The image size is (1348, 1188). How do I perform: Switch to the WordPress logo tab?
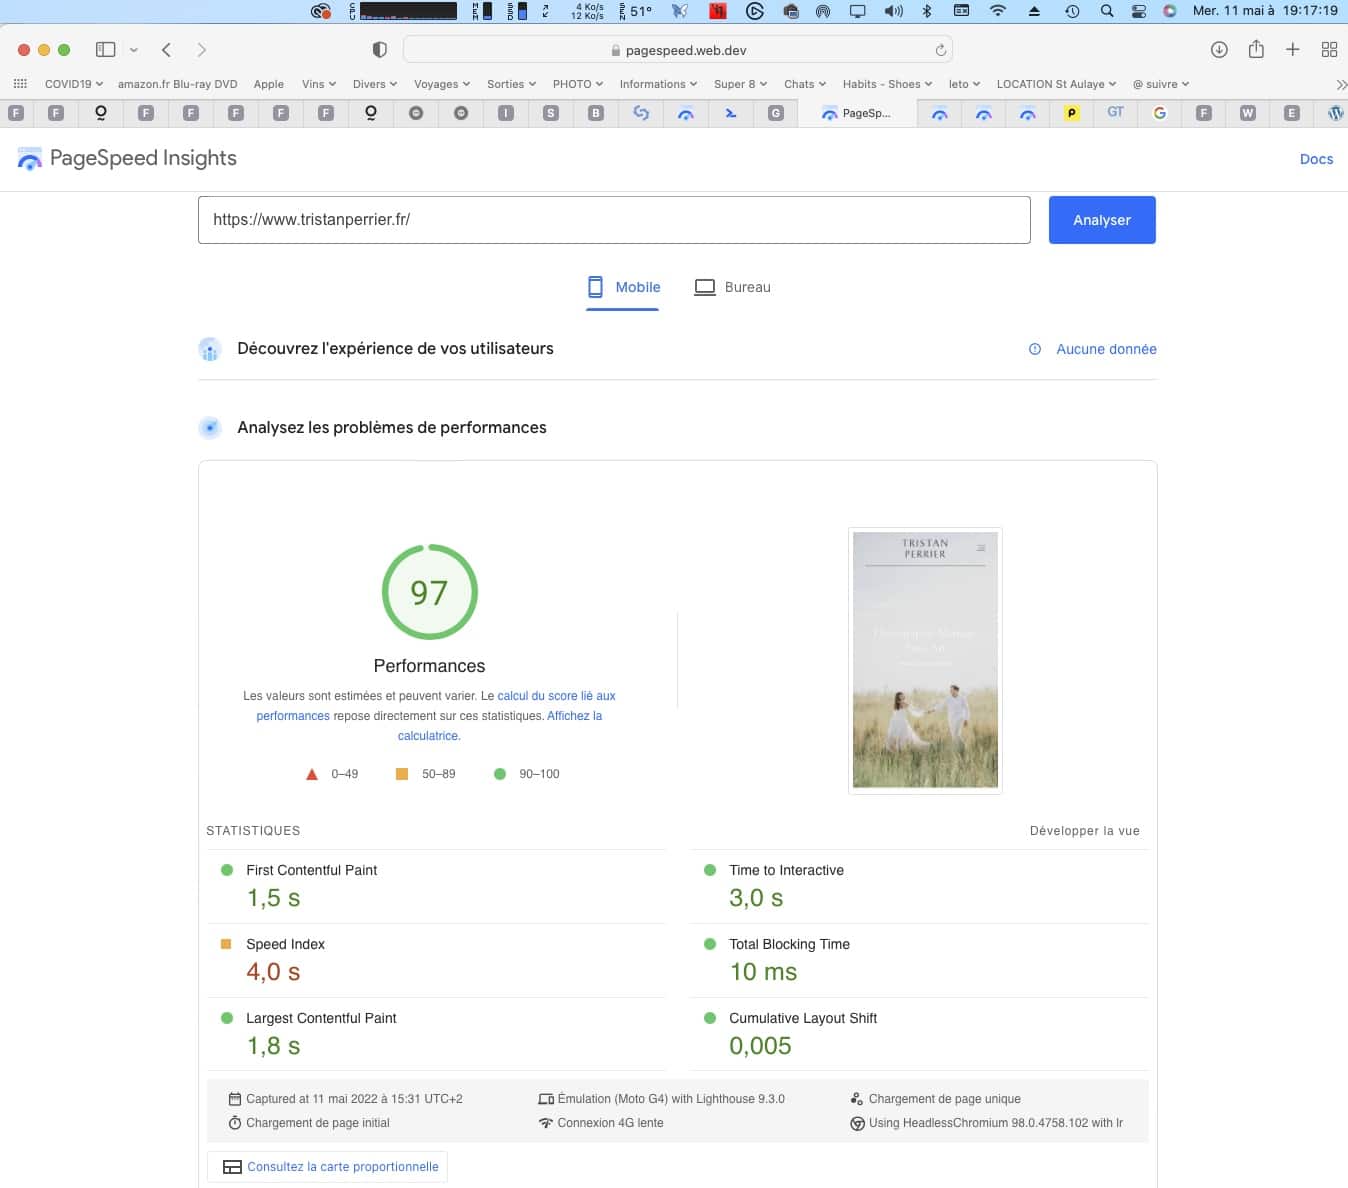[x=1335, y=113]
